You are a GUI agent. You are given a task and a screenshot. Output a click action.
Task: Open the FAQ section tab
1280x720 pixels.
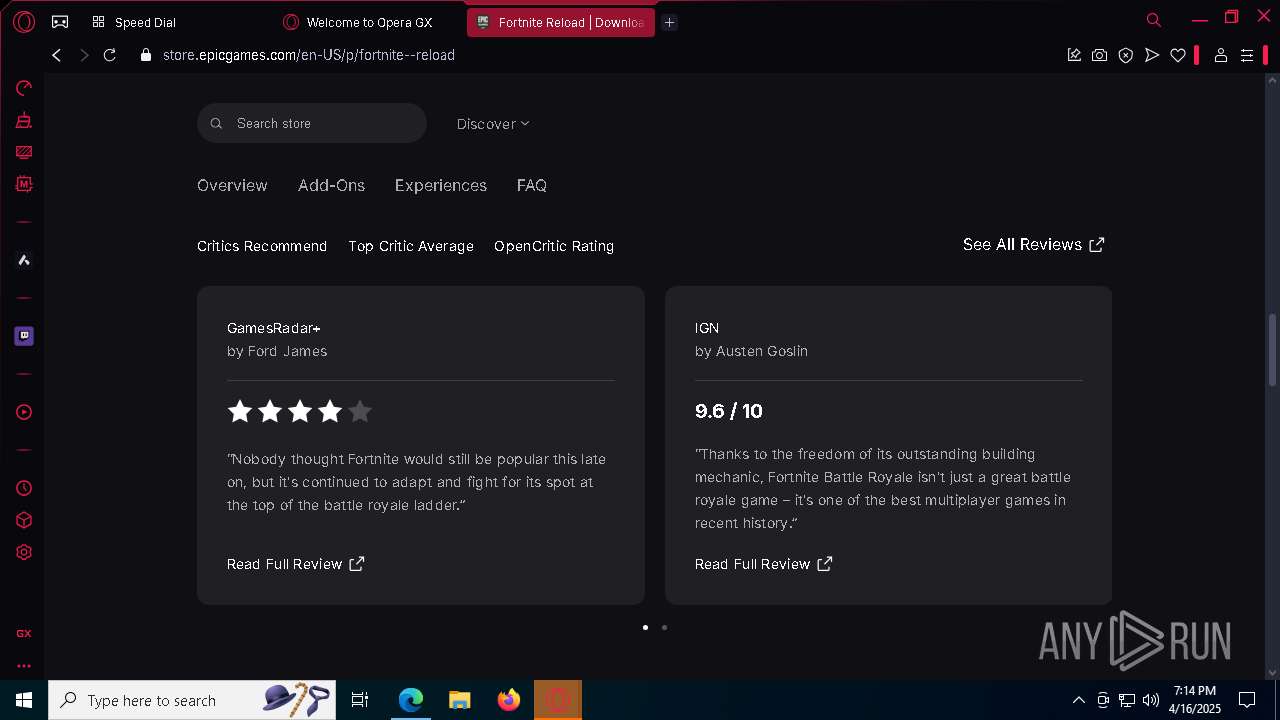[532, 185]
